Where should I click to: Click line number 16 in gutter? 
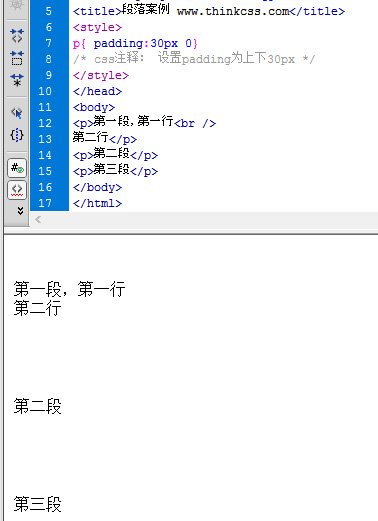[45, 187]
